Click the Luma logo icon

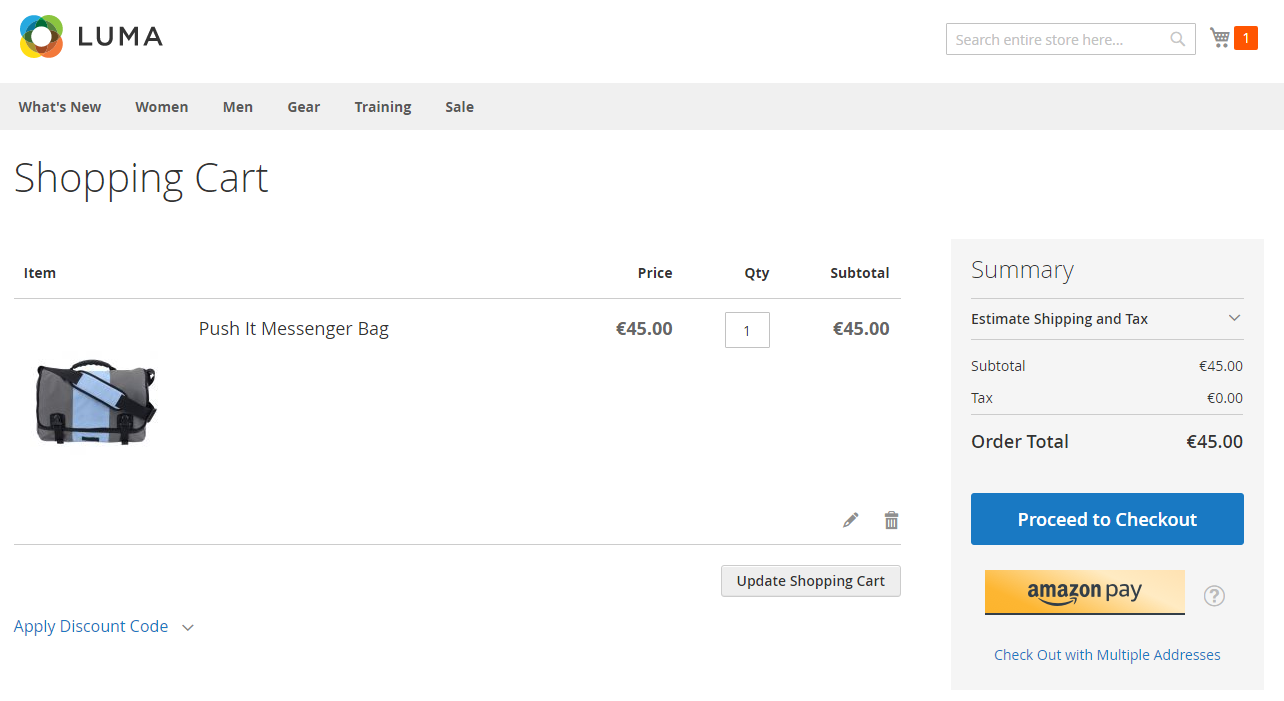coord(42,37)
